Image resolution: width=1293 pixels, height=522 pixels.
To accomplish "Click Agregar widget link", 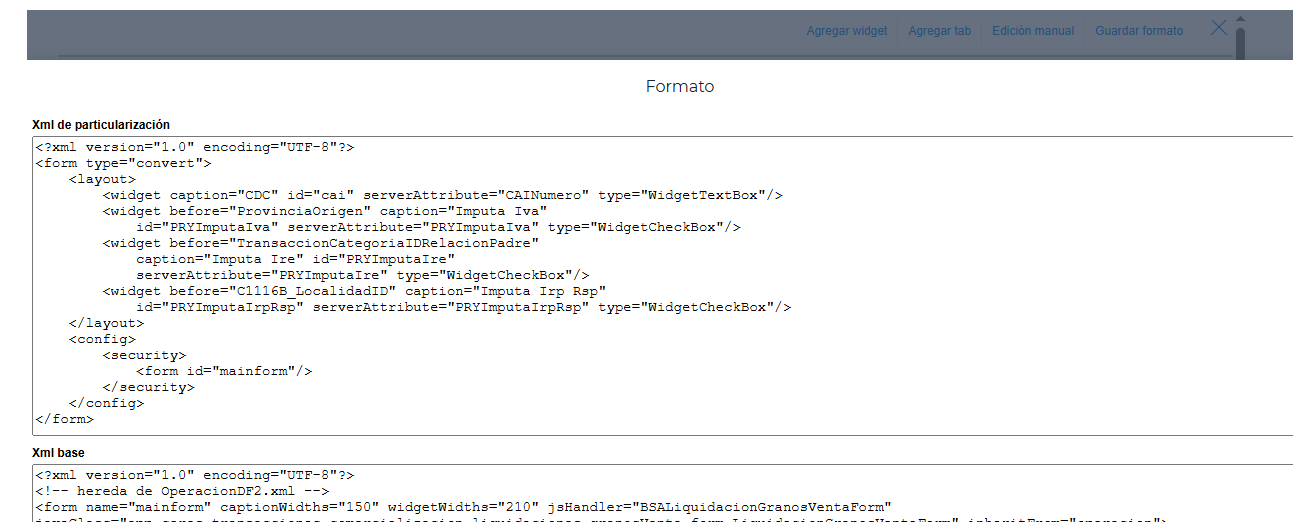I will click(x=847, y=31).
